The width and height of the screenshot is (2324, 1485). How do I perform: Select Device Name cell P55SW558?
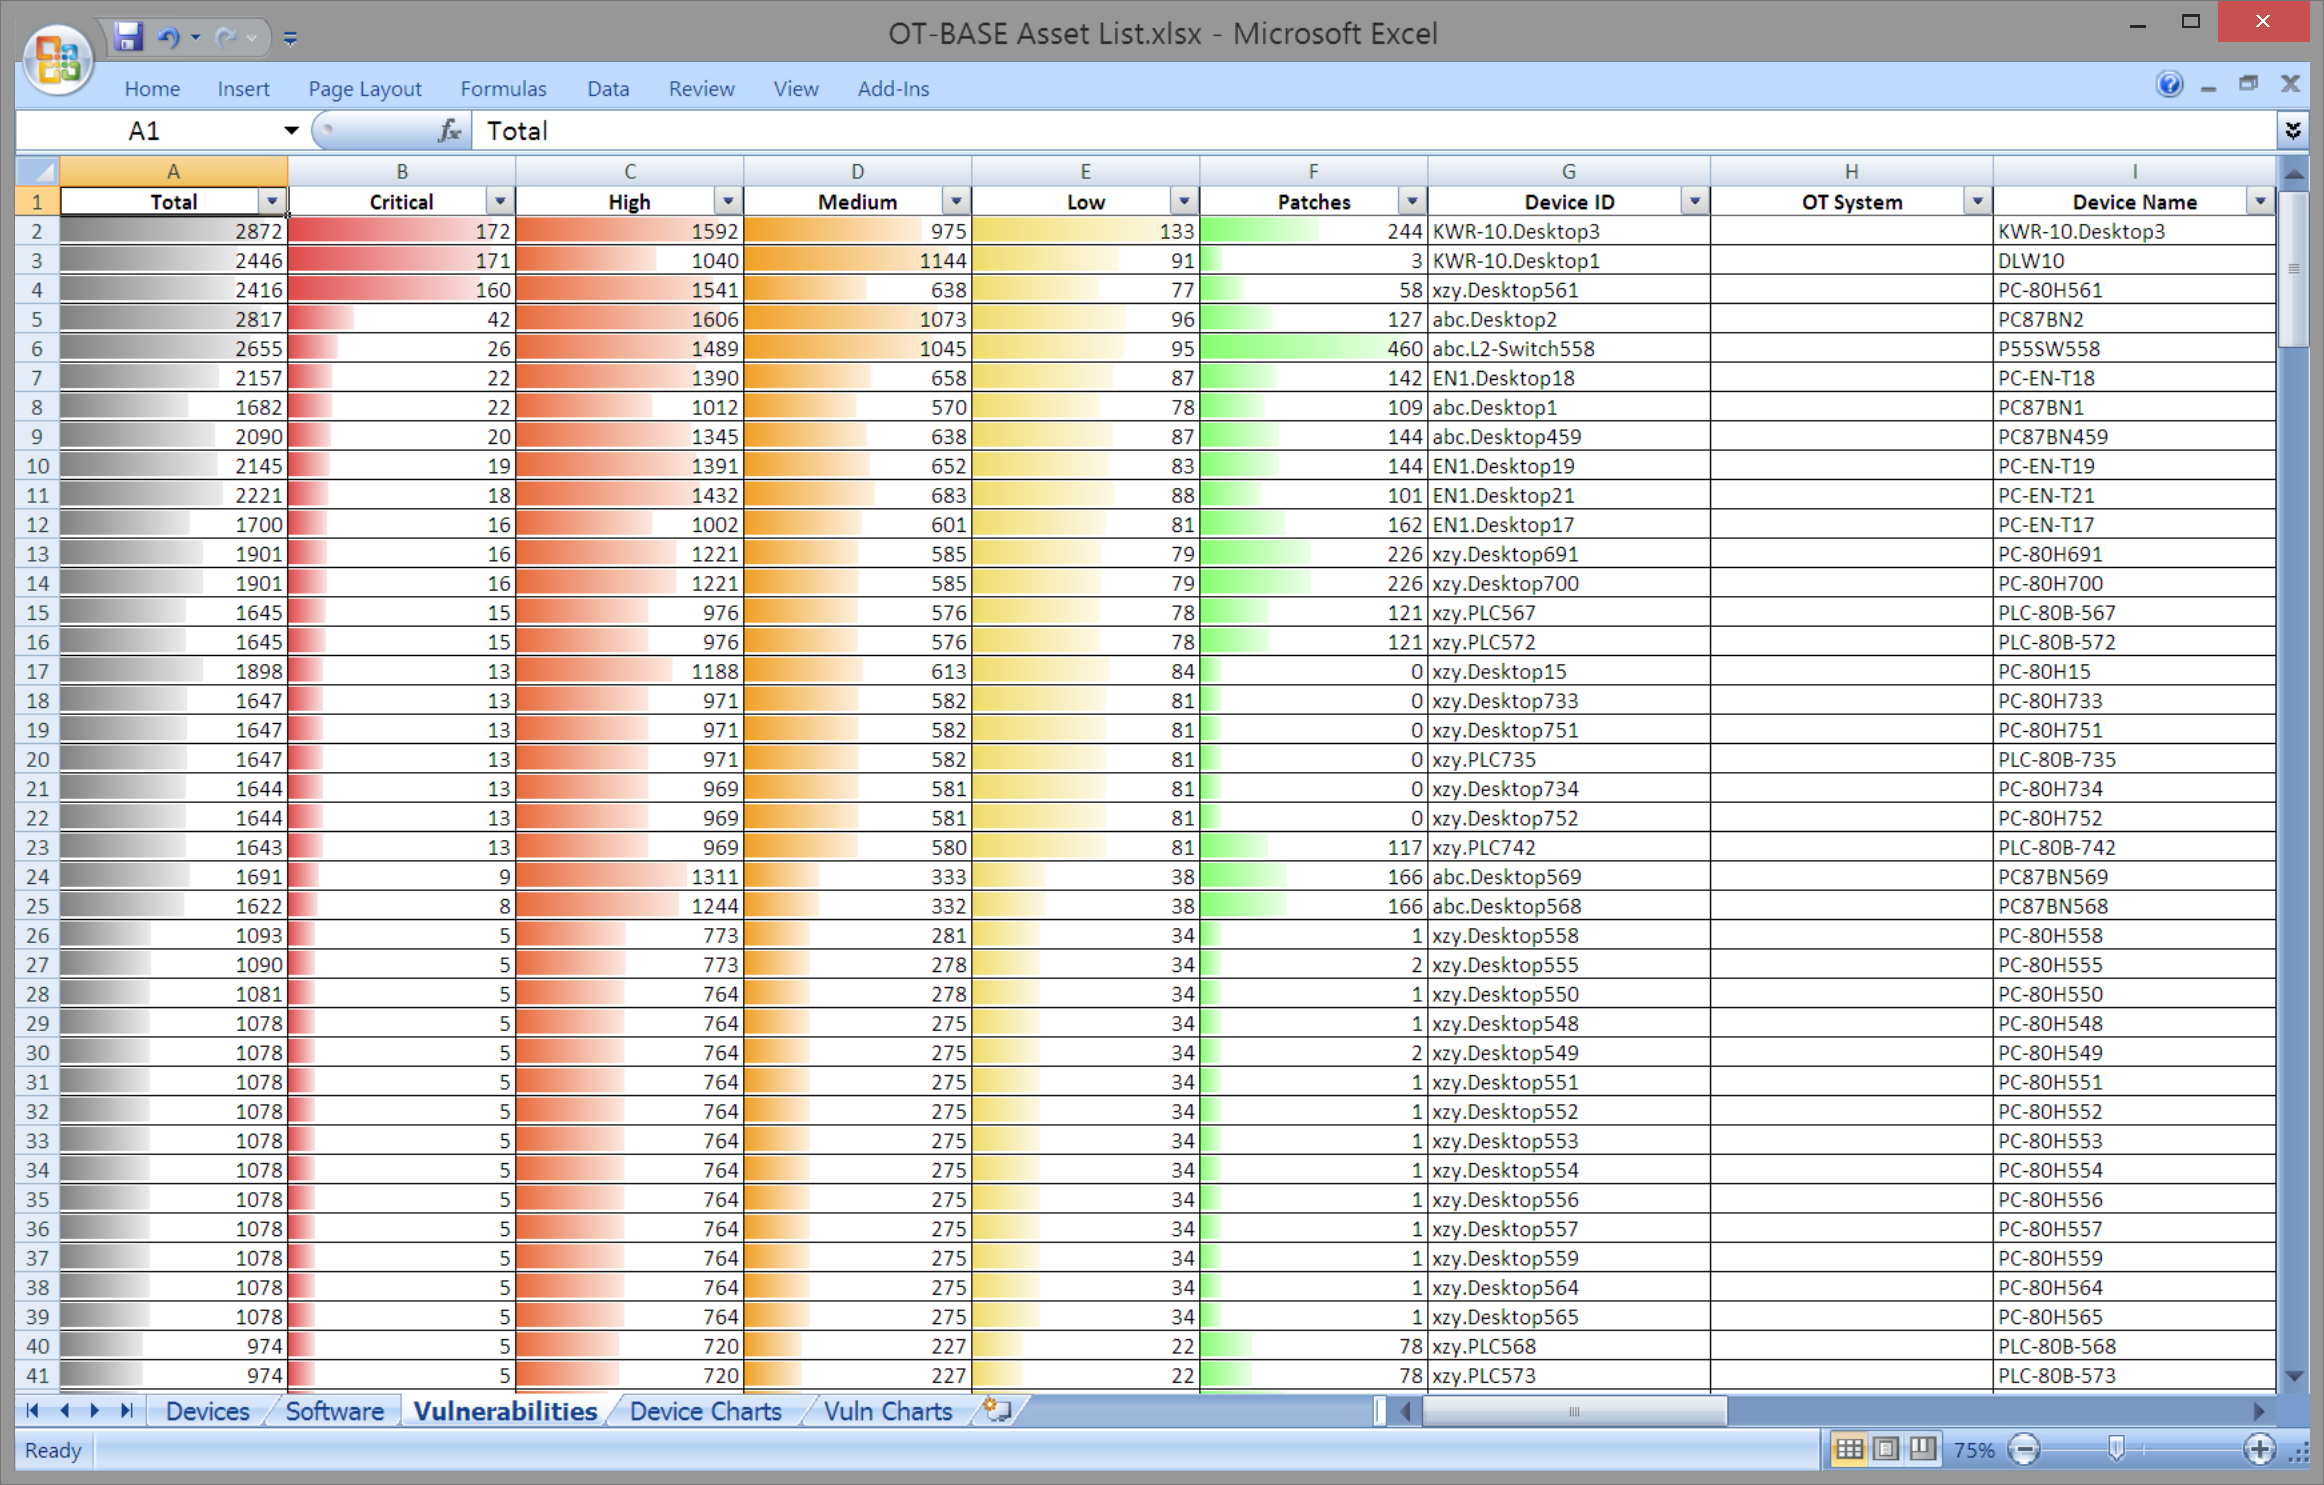click(2134, 348)
